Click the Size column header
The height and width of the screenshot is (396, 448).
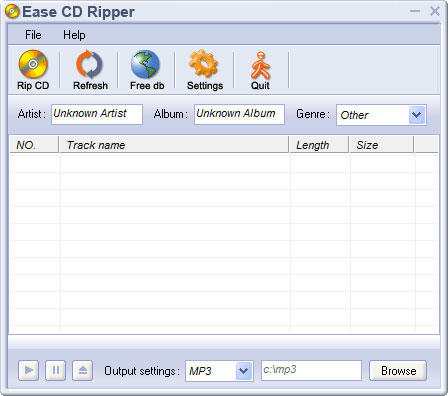(381, 145)
